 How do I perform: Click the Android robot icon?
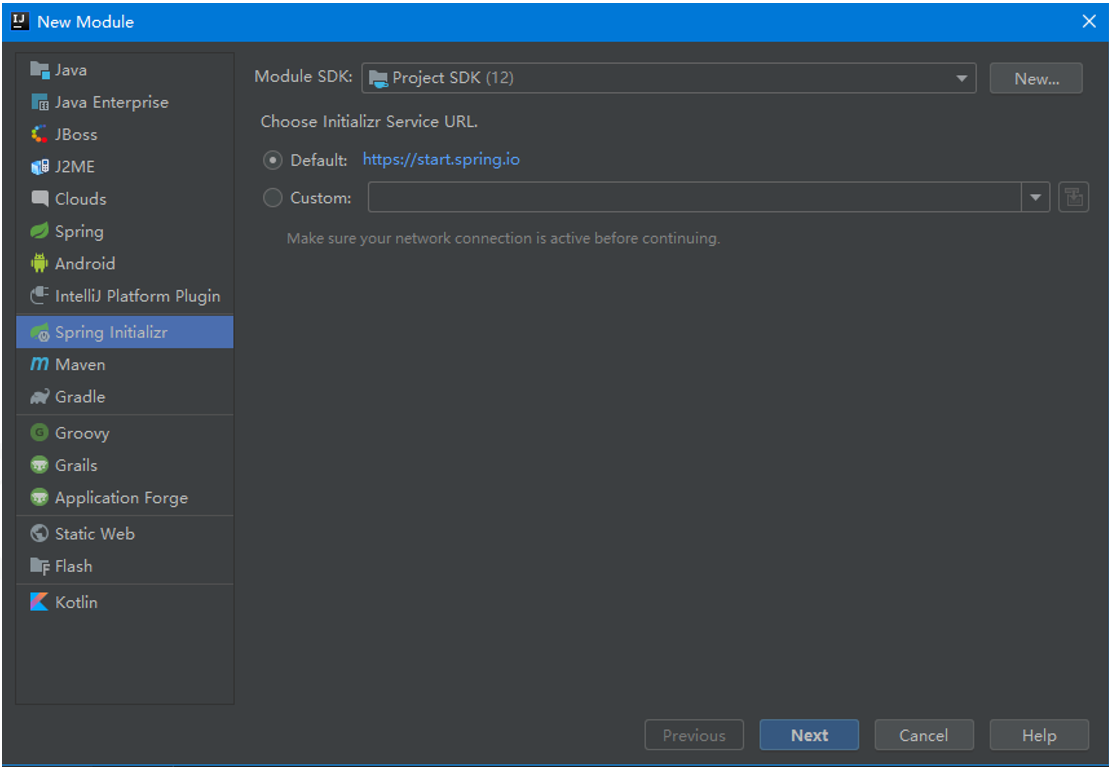click(40, 263)
